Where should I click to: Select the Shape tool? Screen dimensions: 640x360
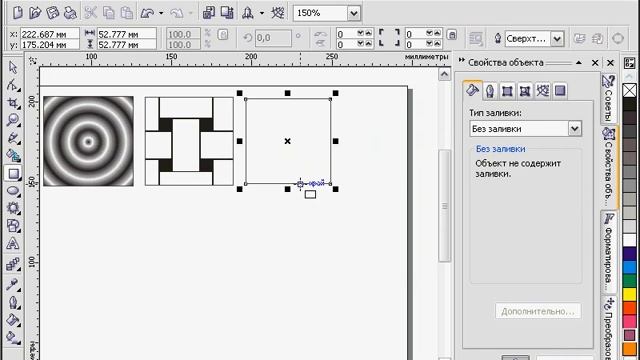tap(13, 85)
